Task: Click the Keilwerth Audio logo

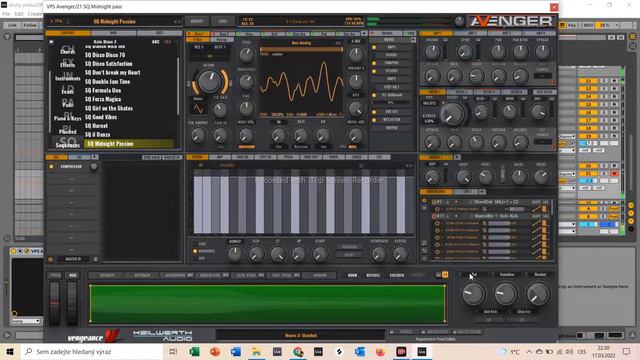Action: tap(163, 336)
